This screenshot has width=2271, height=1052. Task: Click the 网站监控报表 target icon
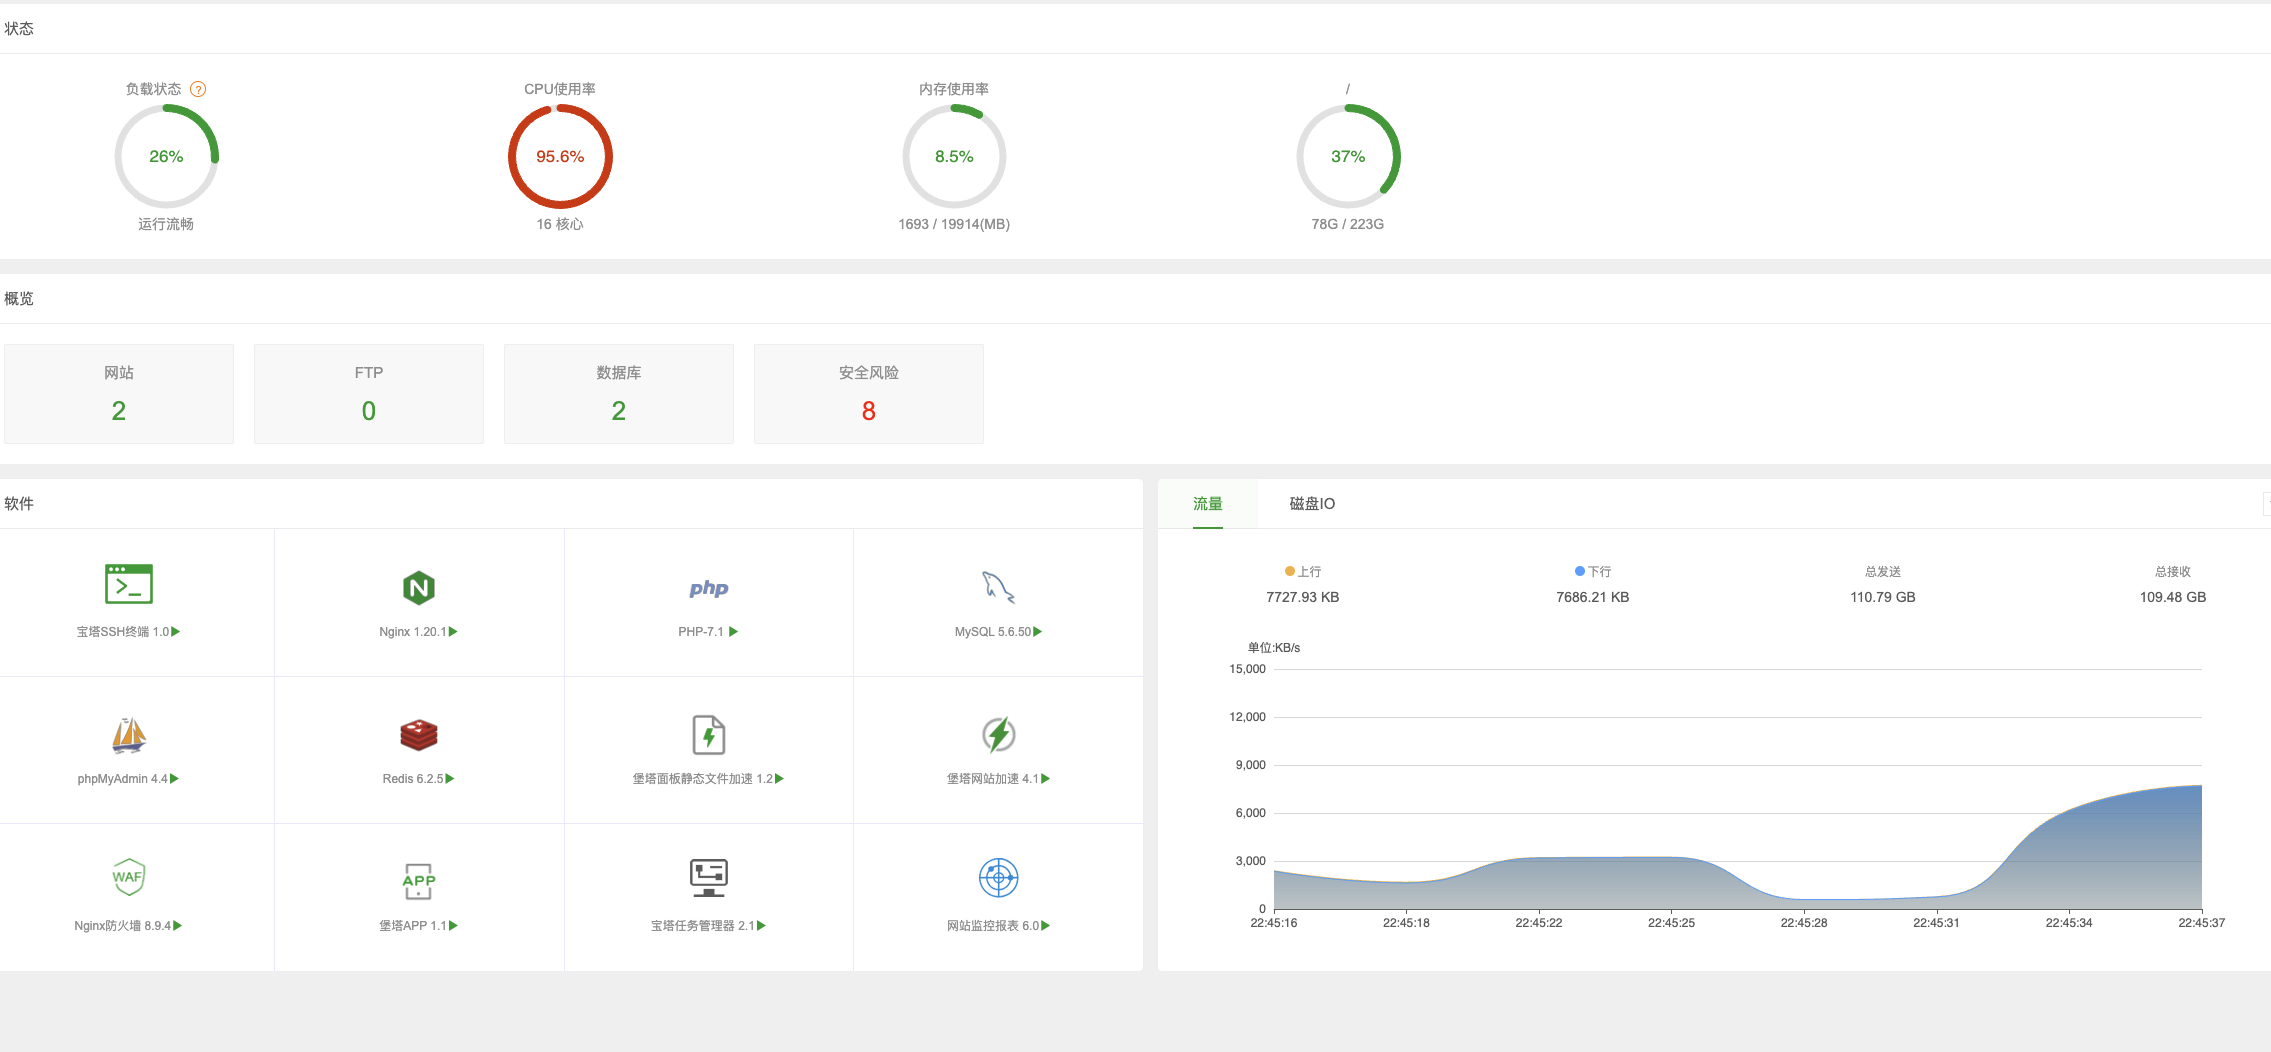pos(998,878)
